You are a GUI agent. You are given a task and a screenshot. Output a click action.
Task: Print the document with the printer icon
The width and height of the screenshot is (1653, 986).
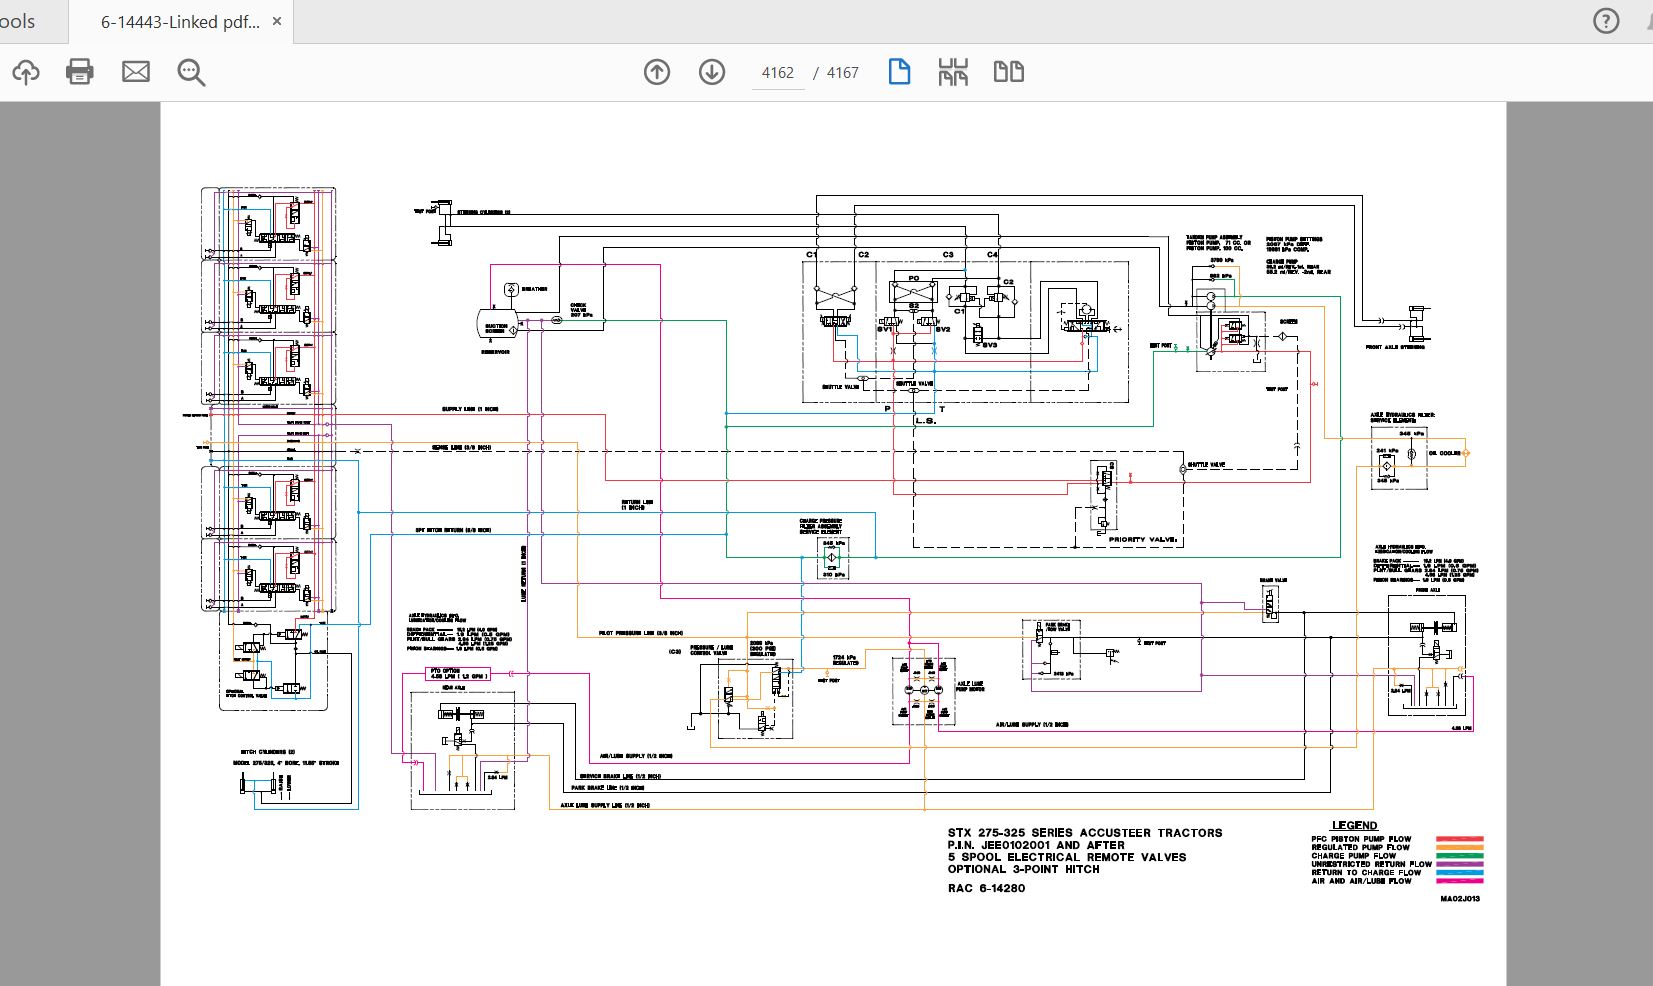click(x=80, y=72)
